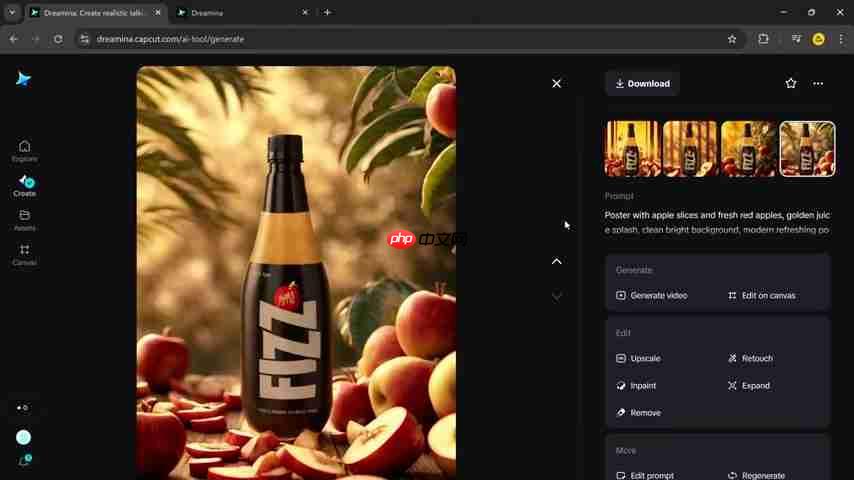The image size is (854, 480).
Task: Click the site information icon in address bar
Action: pos(84,39)
